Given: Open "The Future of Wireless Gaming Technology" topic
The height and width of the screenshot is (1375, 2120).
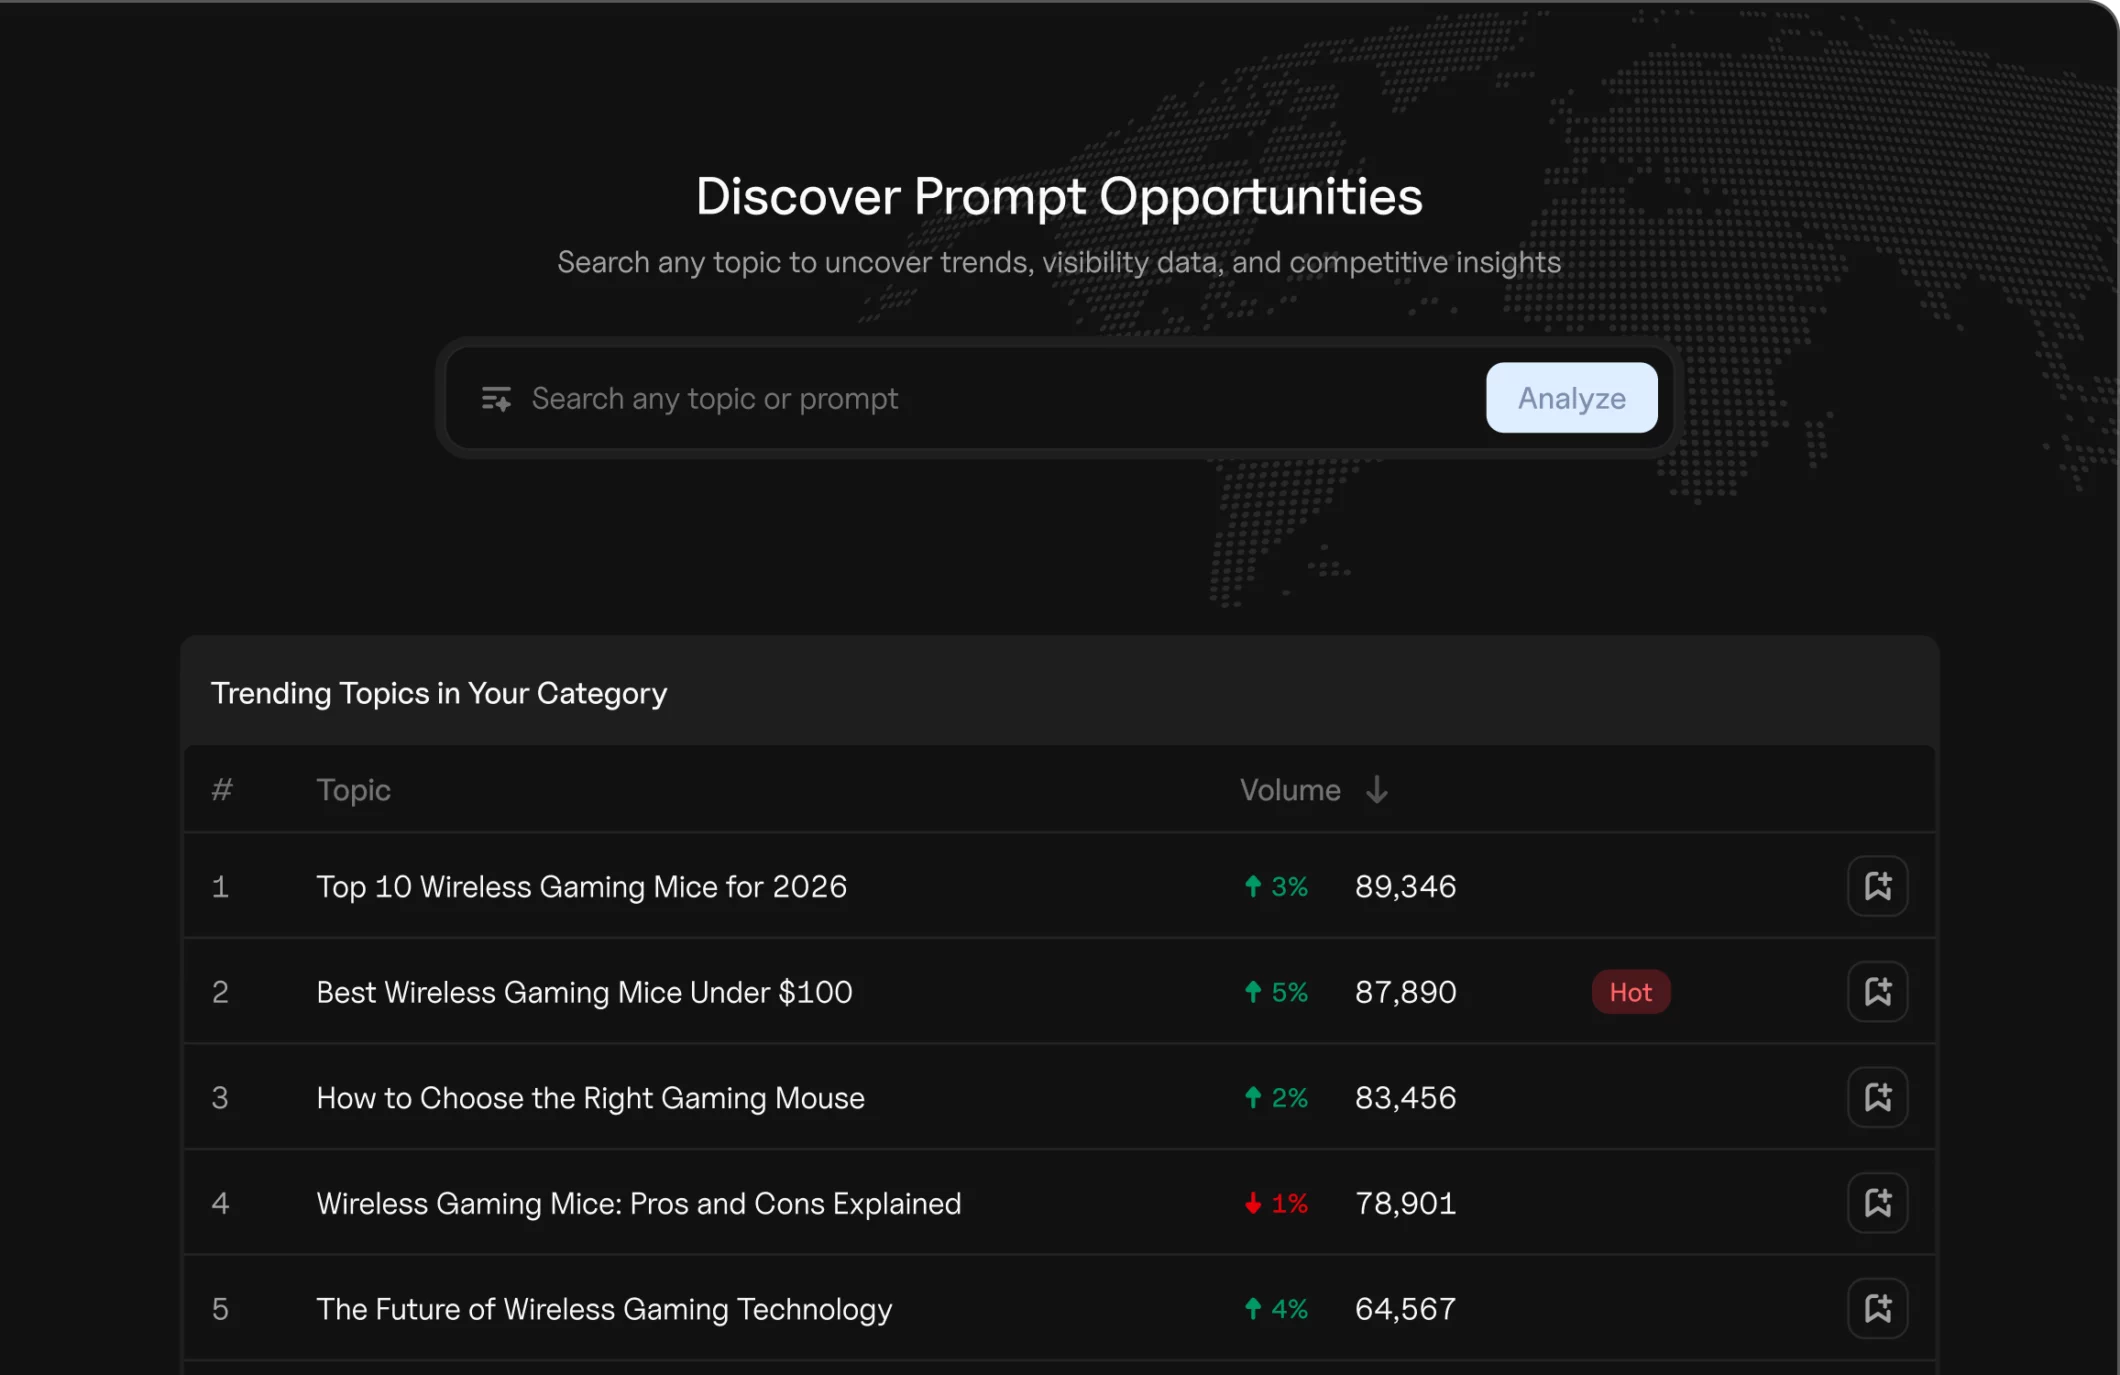Looking at the screenshot, I should tap(604, 1308).
